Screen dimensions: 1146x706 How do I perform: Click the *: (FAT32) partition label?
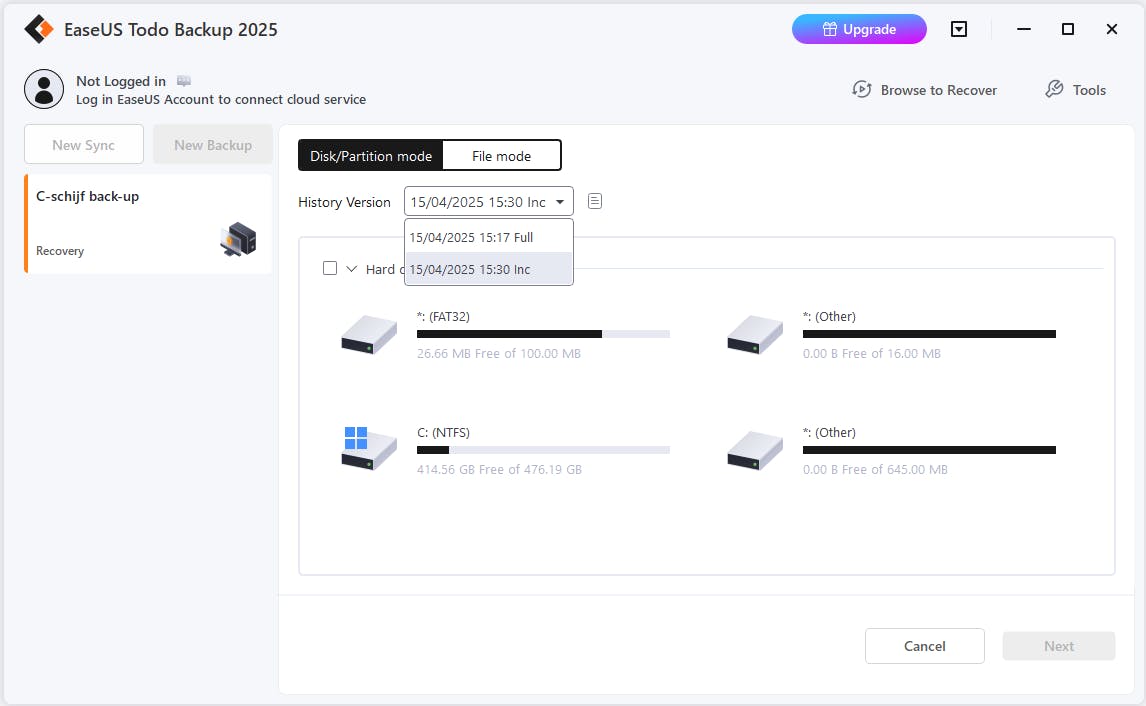tap(443, 316)
